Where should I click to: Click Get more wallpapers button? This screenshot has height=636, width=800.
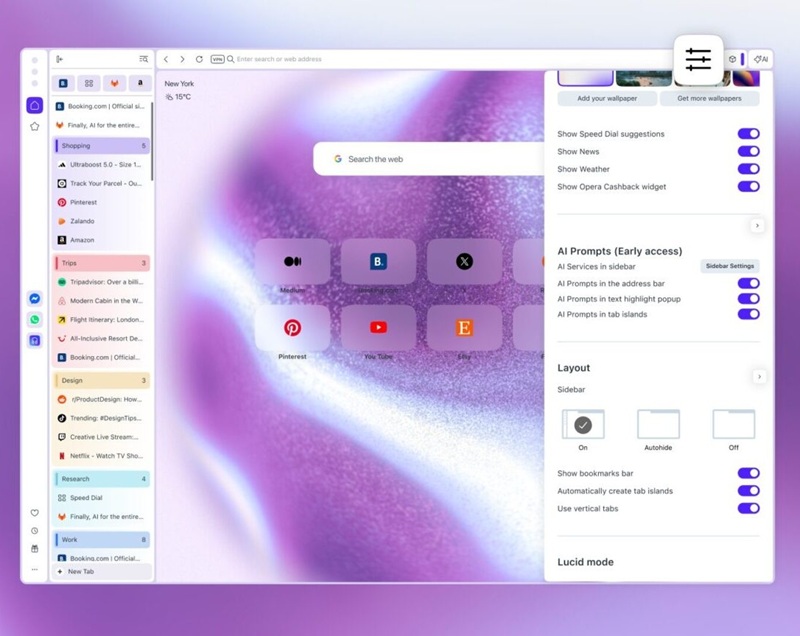[709, 98]
